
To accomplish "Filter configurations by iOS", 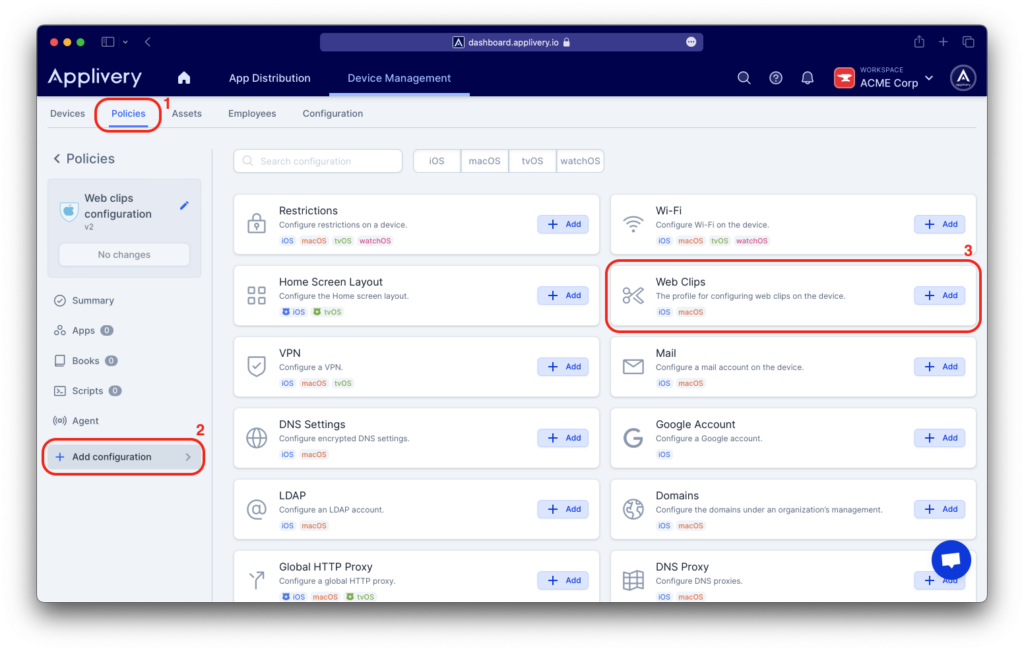I will point(437,161).
